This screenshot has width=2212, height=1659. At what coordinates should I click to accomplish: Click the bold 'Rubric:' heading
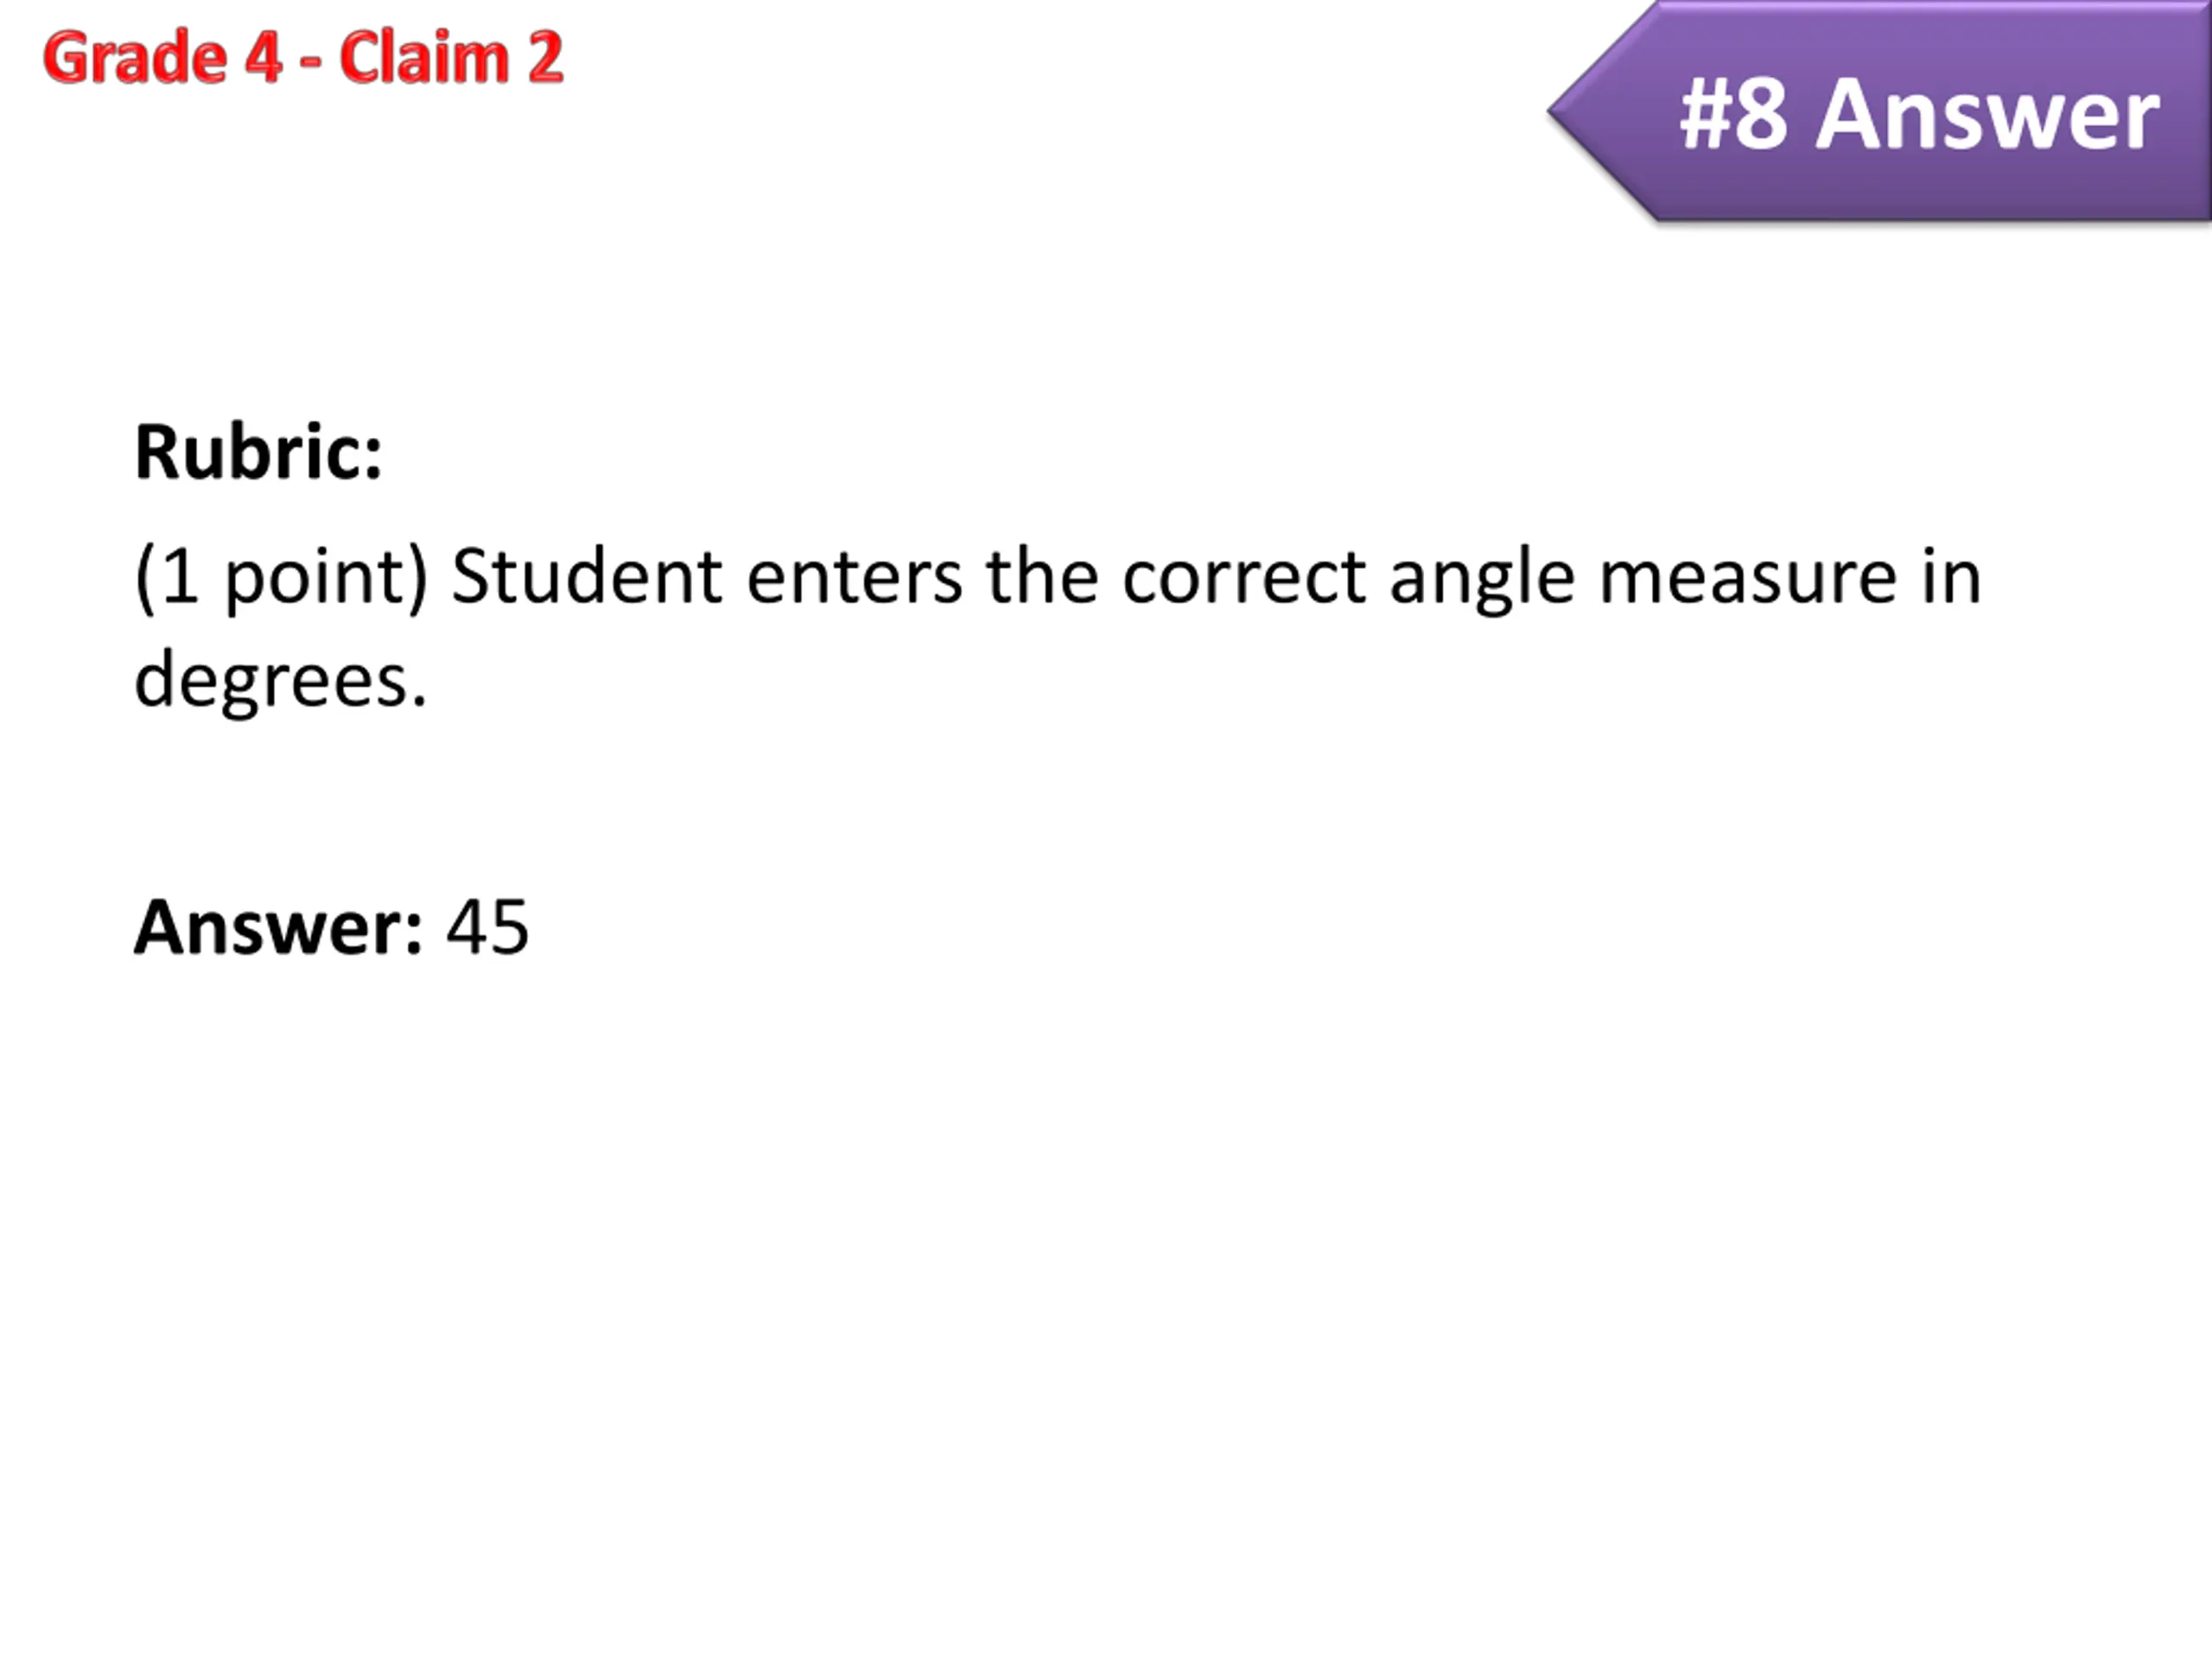pyautogui.click(x=258, y=453)
